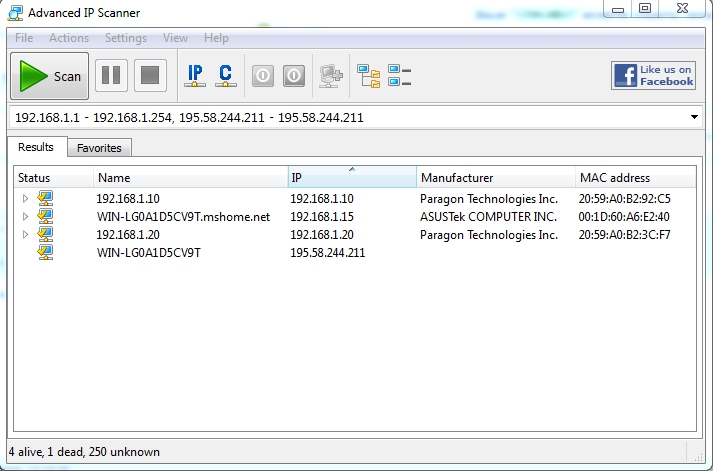
Task: Sort by the Status column header
Action: coord(54,178)
